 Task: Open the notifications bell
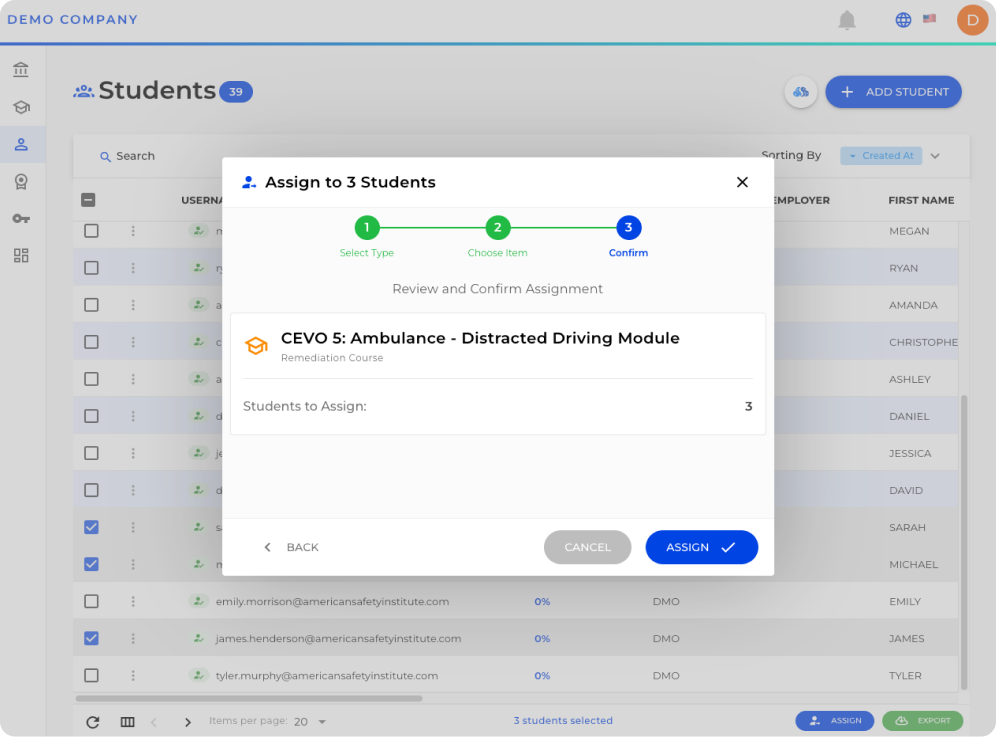click(847, 20)
